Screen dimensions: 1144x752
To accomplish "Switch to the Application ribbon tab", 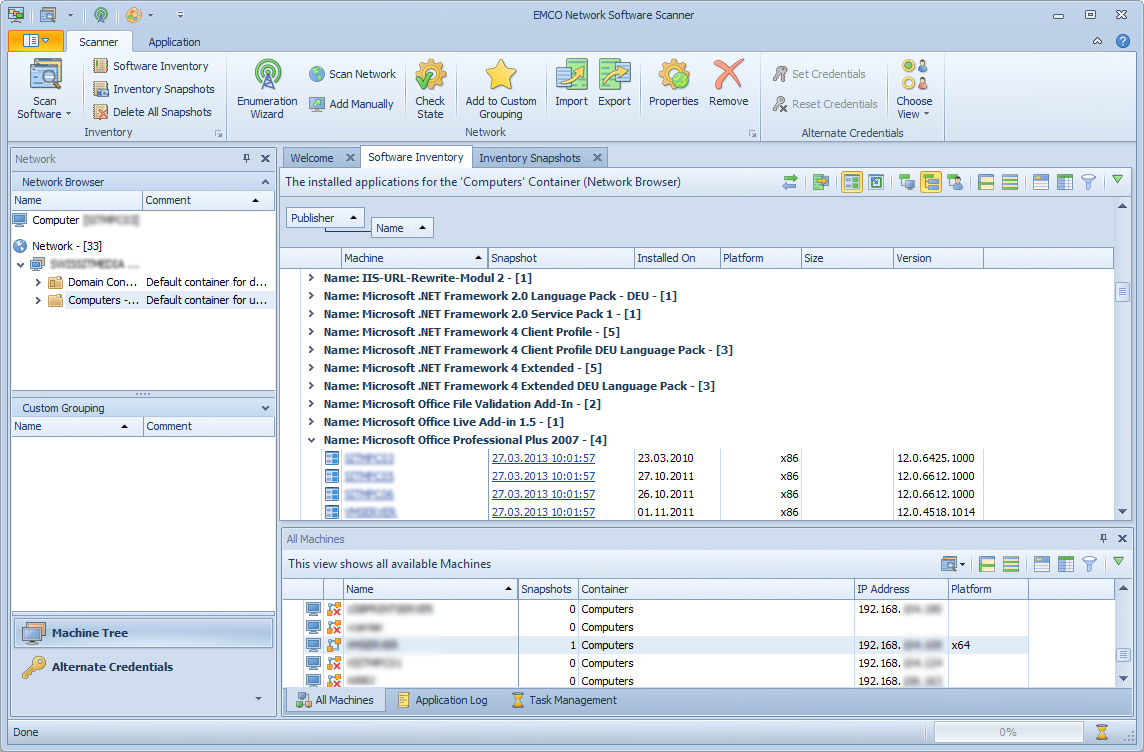I will pyautogui.click(x=174, y=42).
